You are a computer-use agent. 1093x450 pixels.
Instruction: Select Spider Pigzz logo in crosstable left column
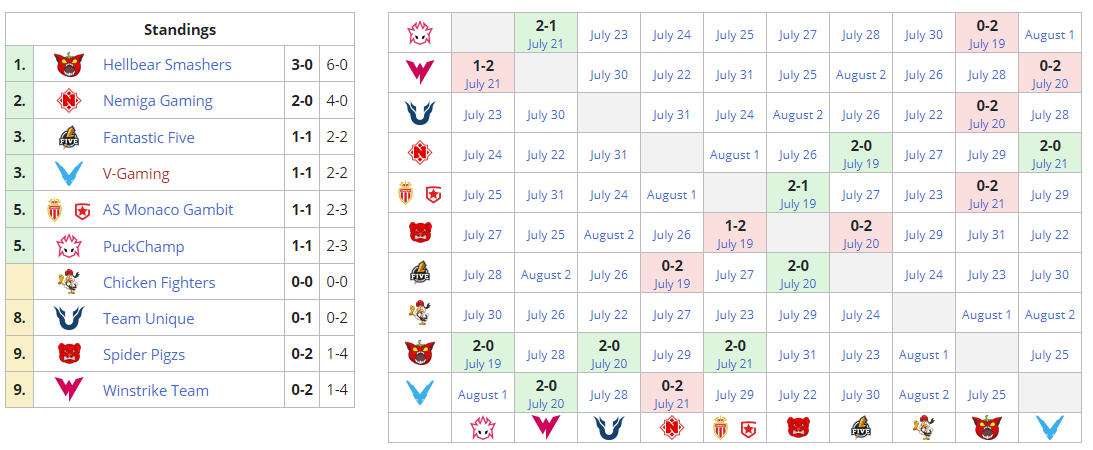419,233
